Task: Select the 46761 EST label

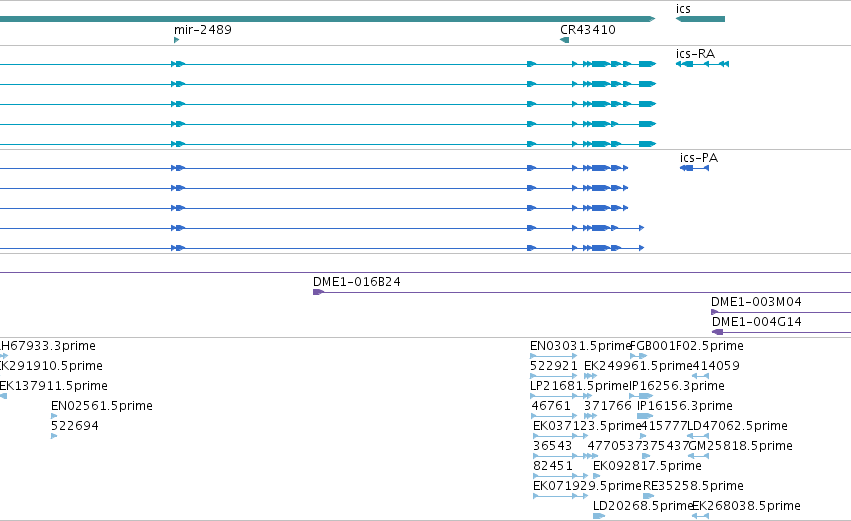Action: [551, 406]
